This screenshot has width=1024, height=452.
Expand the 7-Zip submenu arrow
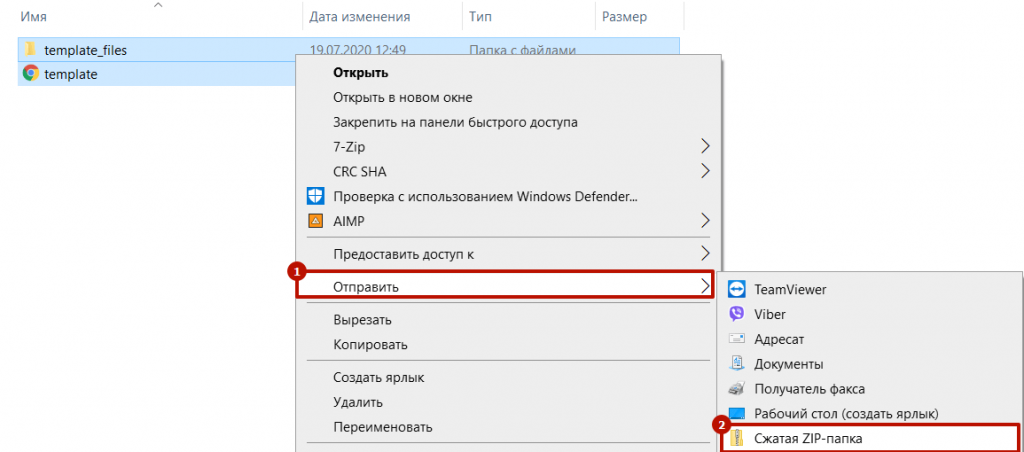705,146
